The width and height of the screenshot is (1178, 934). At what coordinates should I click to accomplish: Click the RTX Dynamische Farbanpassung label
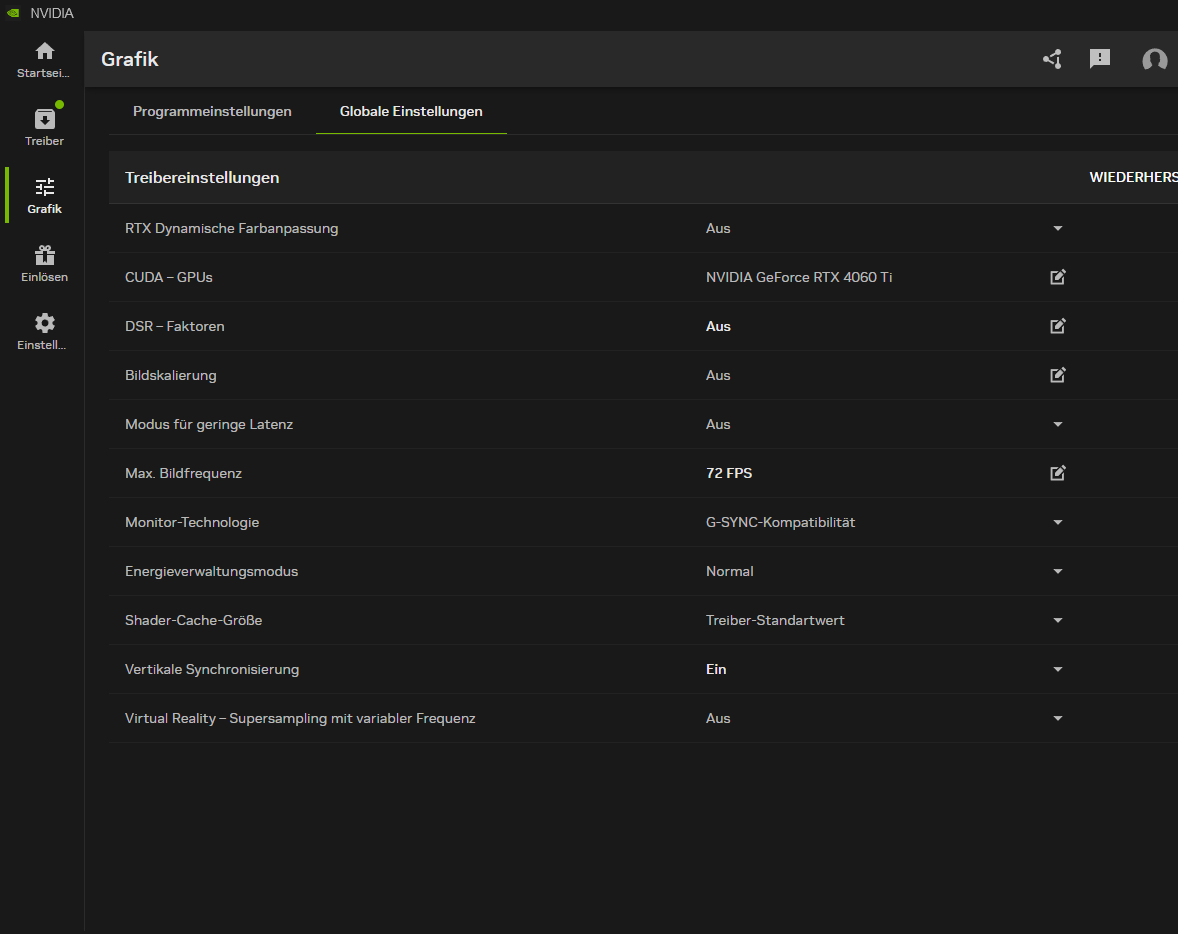pos(231,228)
